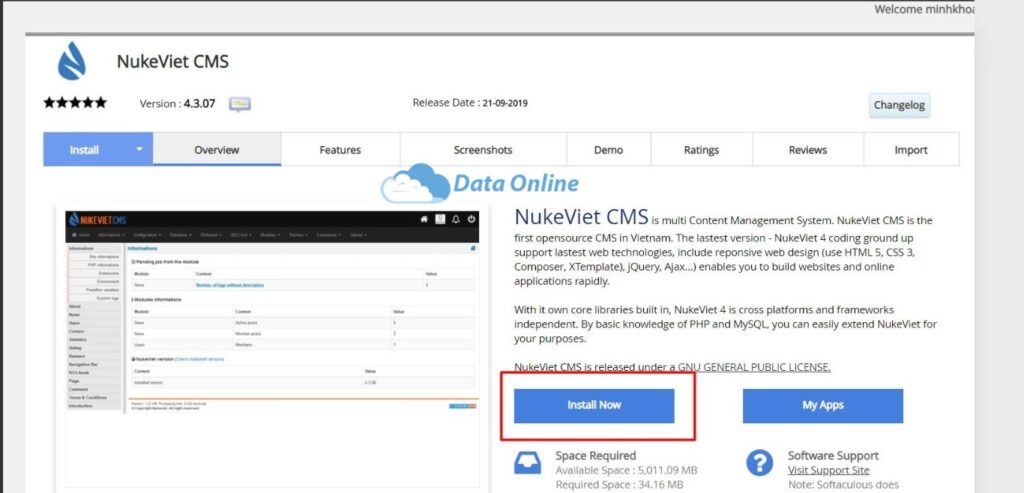Viewport: 1024px width, 493px height.
Task: Click the NukeViet CMS title heading
Action: [x=173, y=61]
